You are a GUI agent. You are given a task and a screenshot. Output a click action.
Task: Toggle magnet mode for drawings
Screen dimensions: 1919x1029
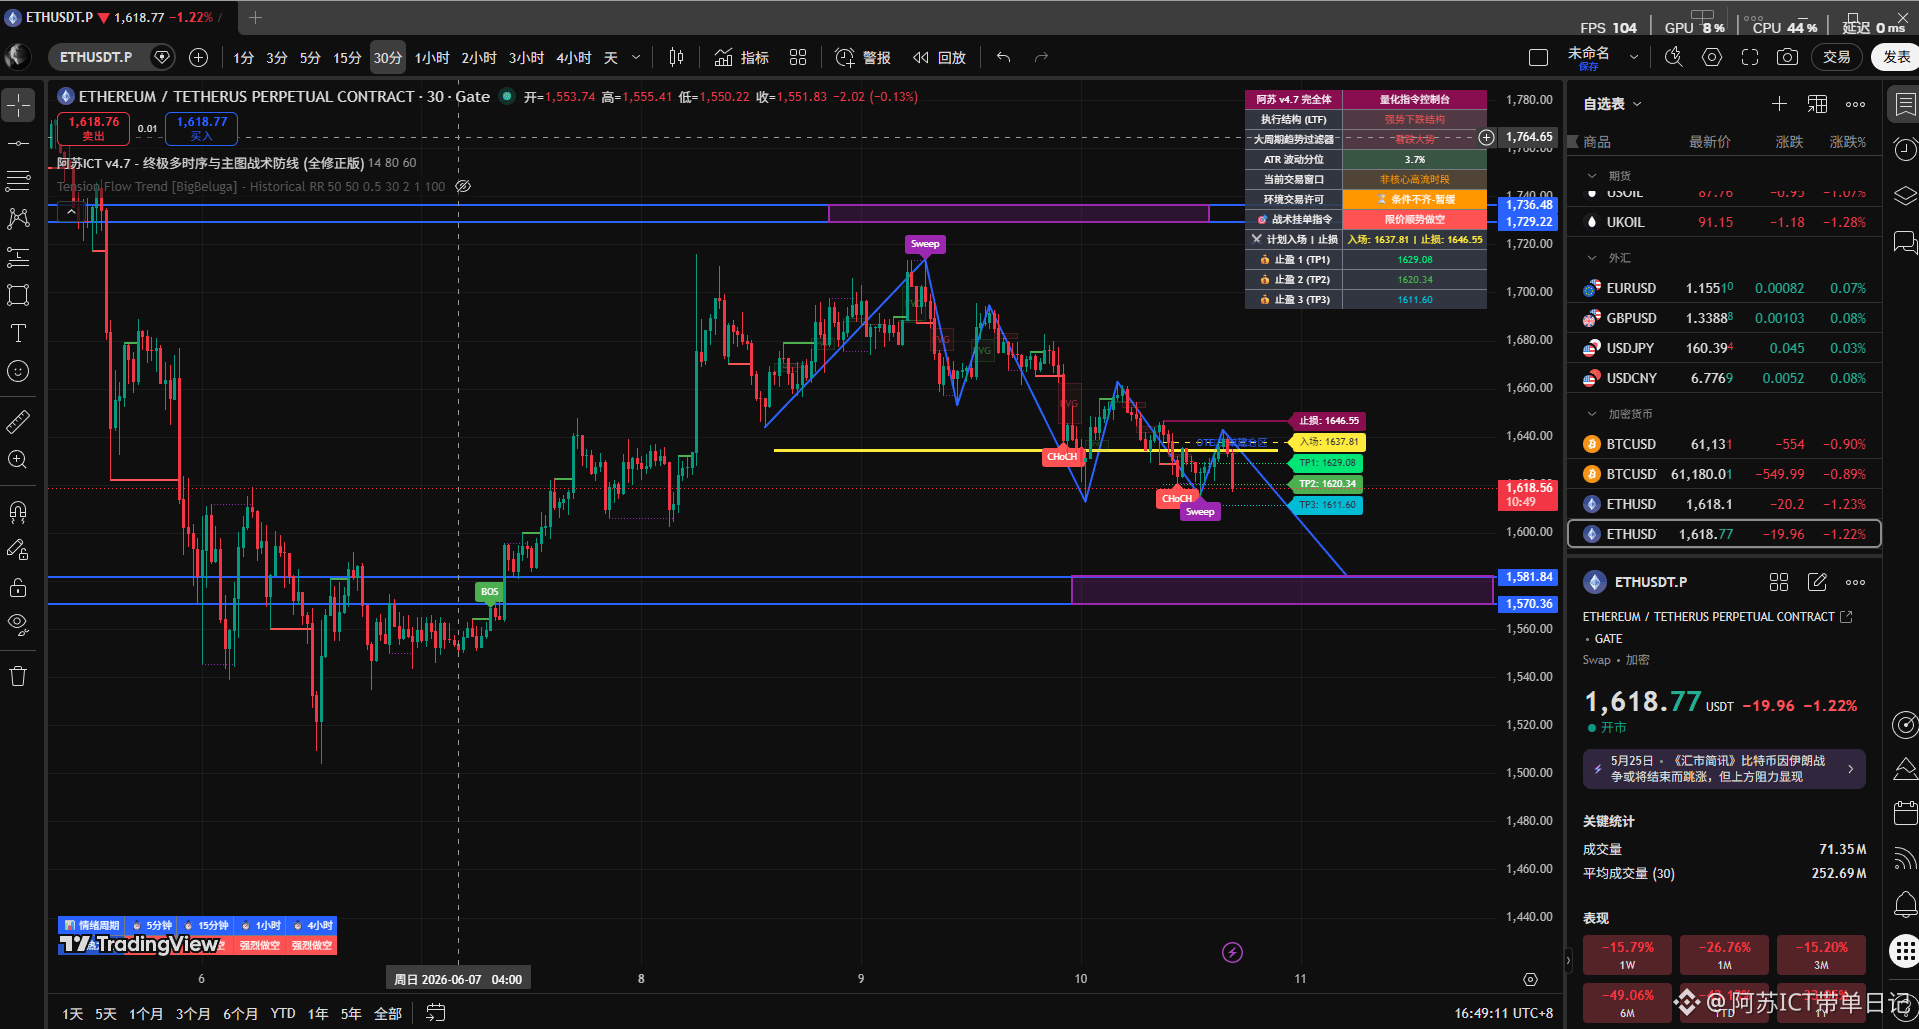18,512
